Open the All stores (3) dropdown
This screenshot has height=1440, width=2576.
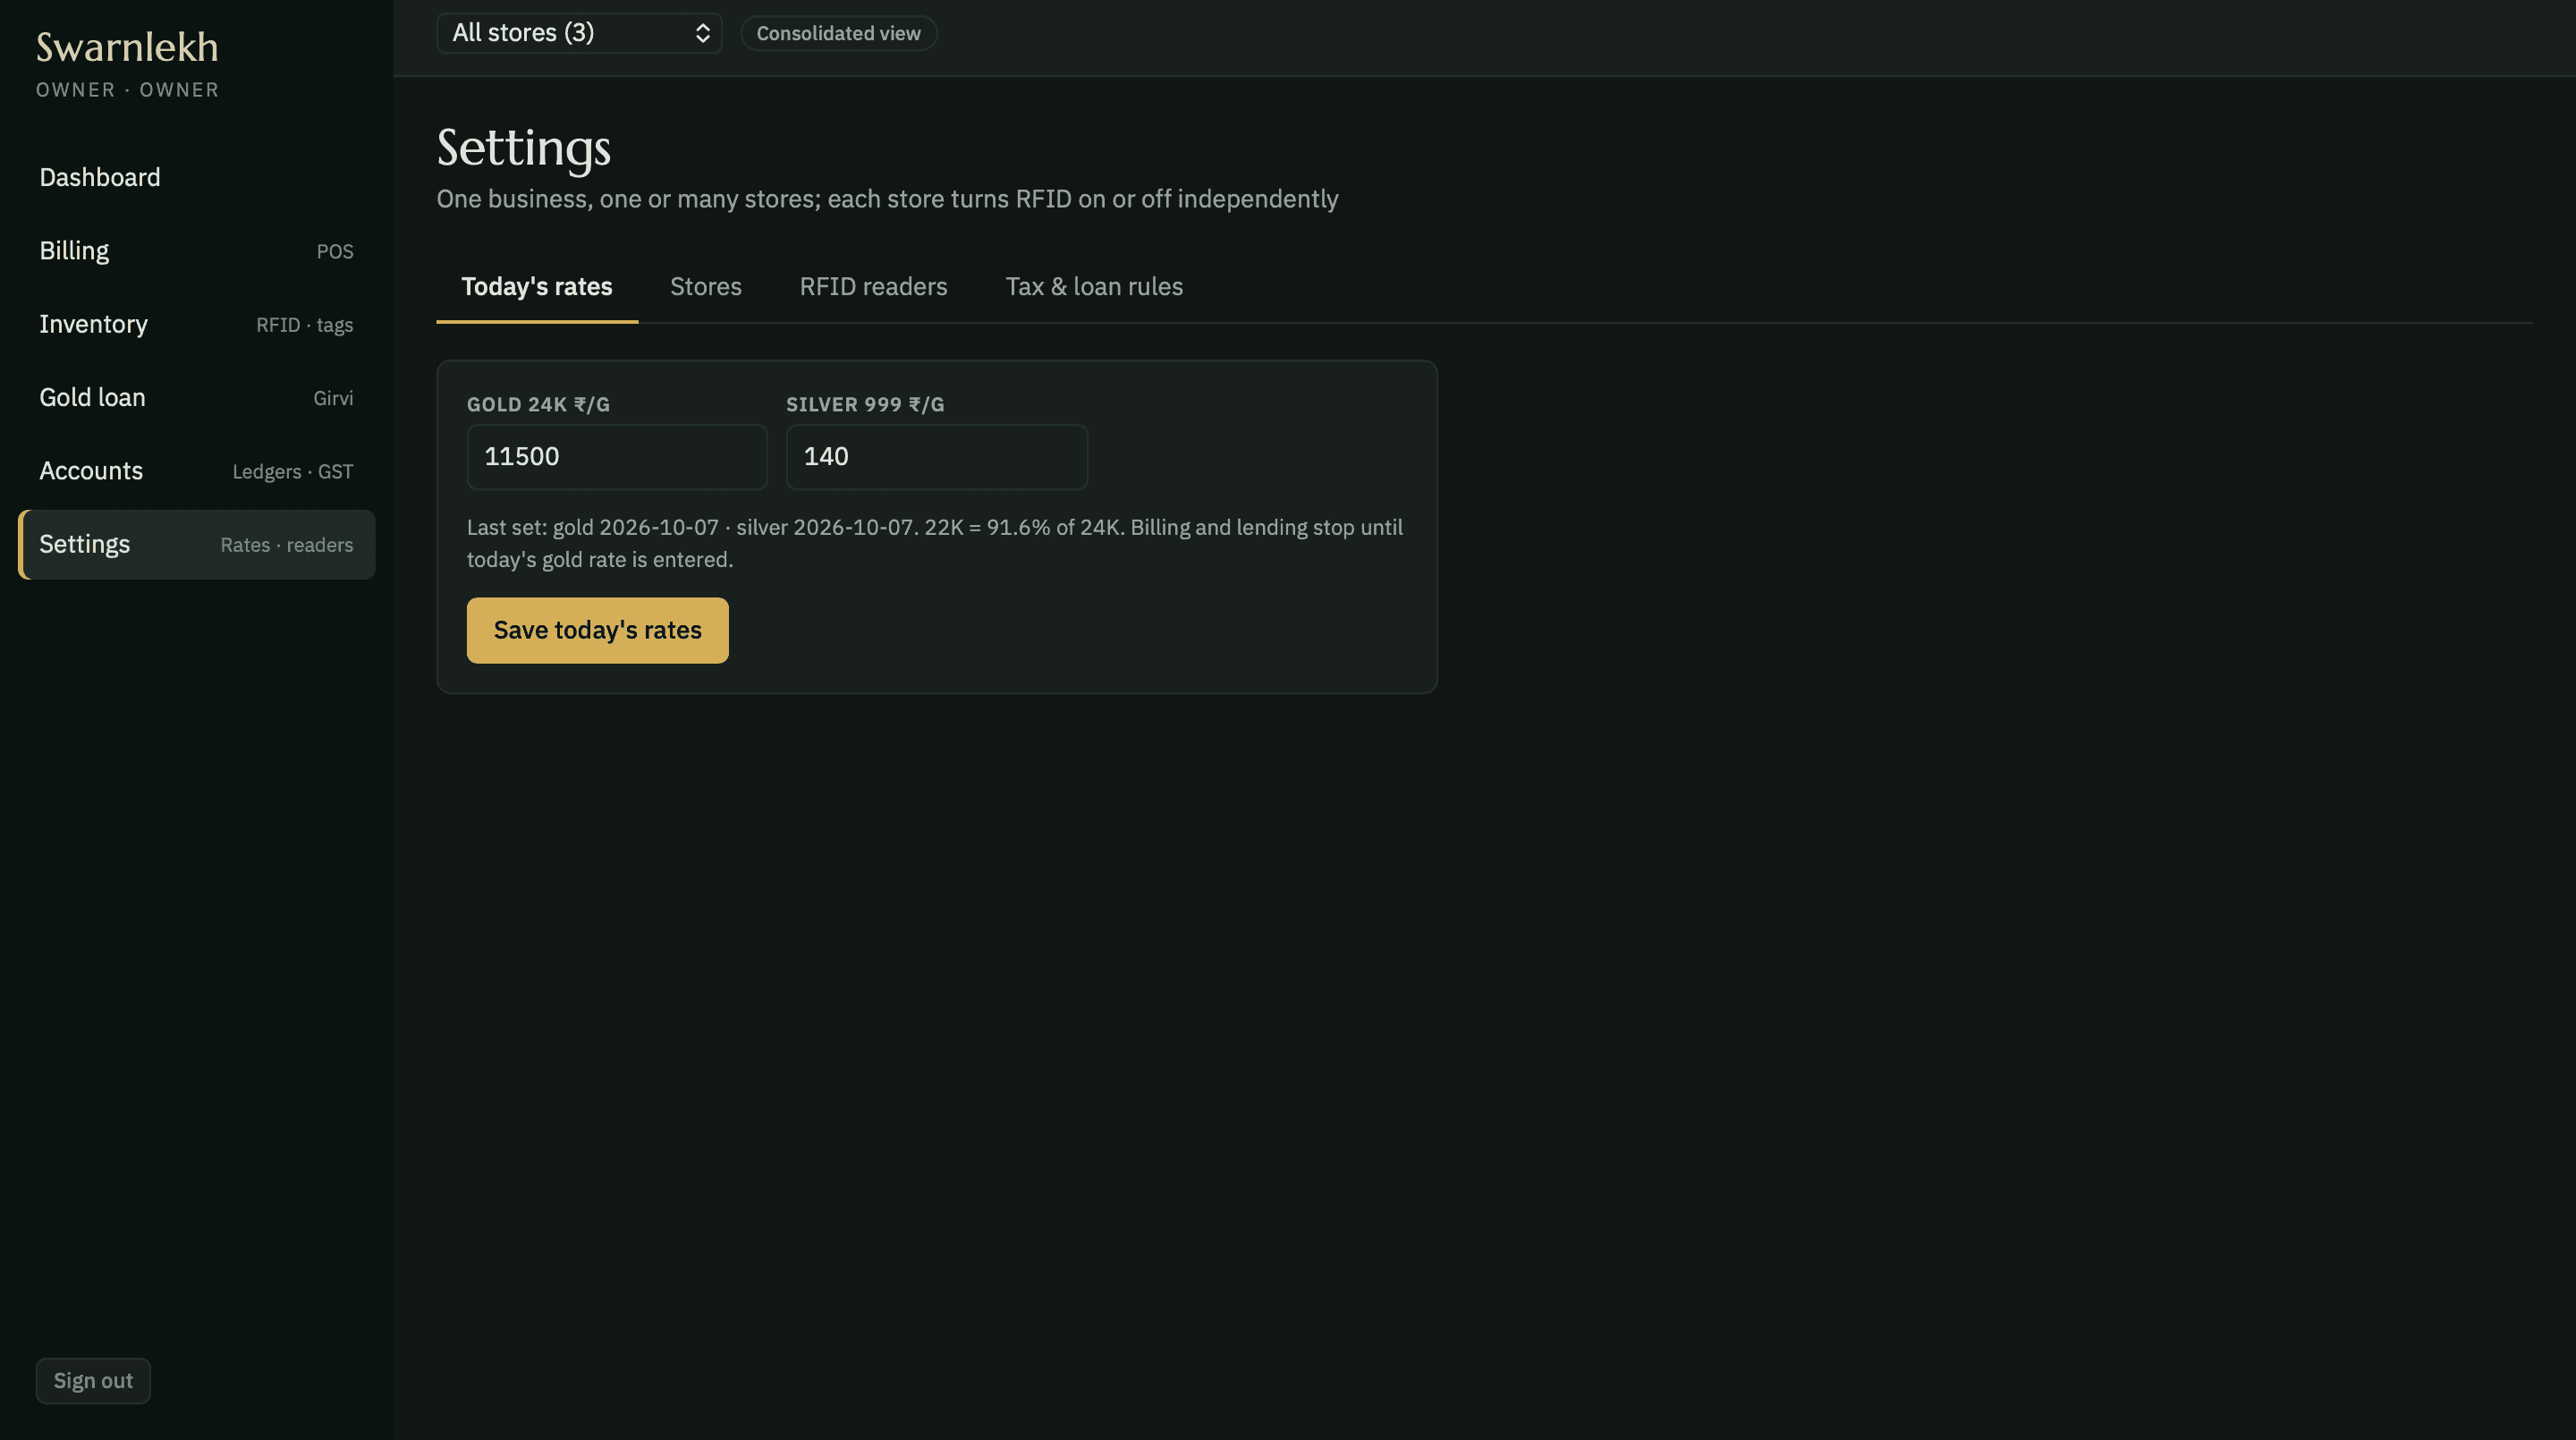pyautogui.click(x=579, y=33)
